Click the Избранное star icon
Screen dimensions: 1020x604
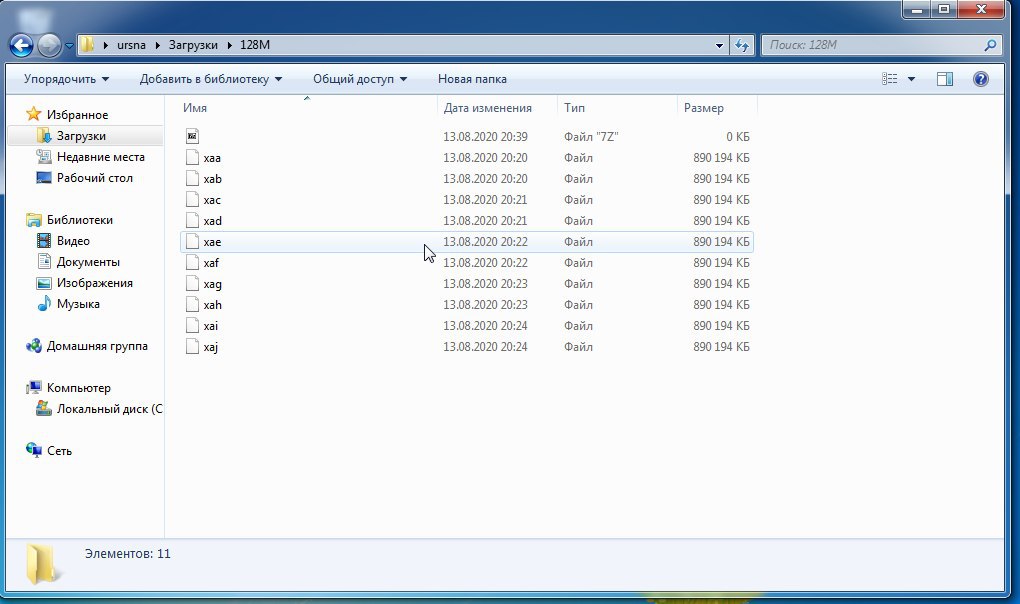(x=33, y=114)
